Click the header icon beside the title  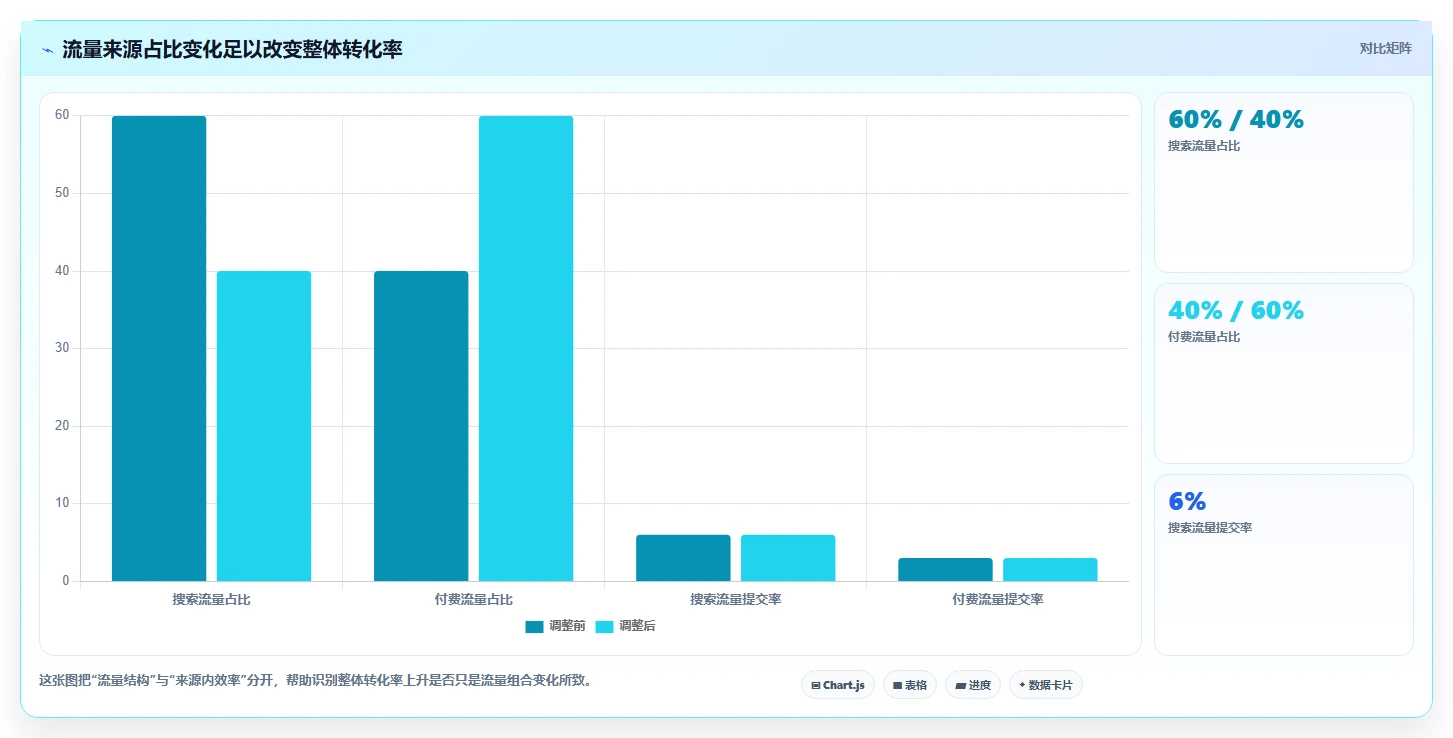click(x=47, y=50)
